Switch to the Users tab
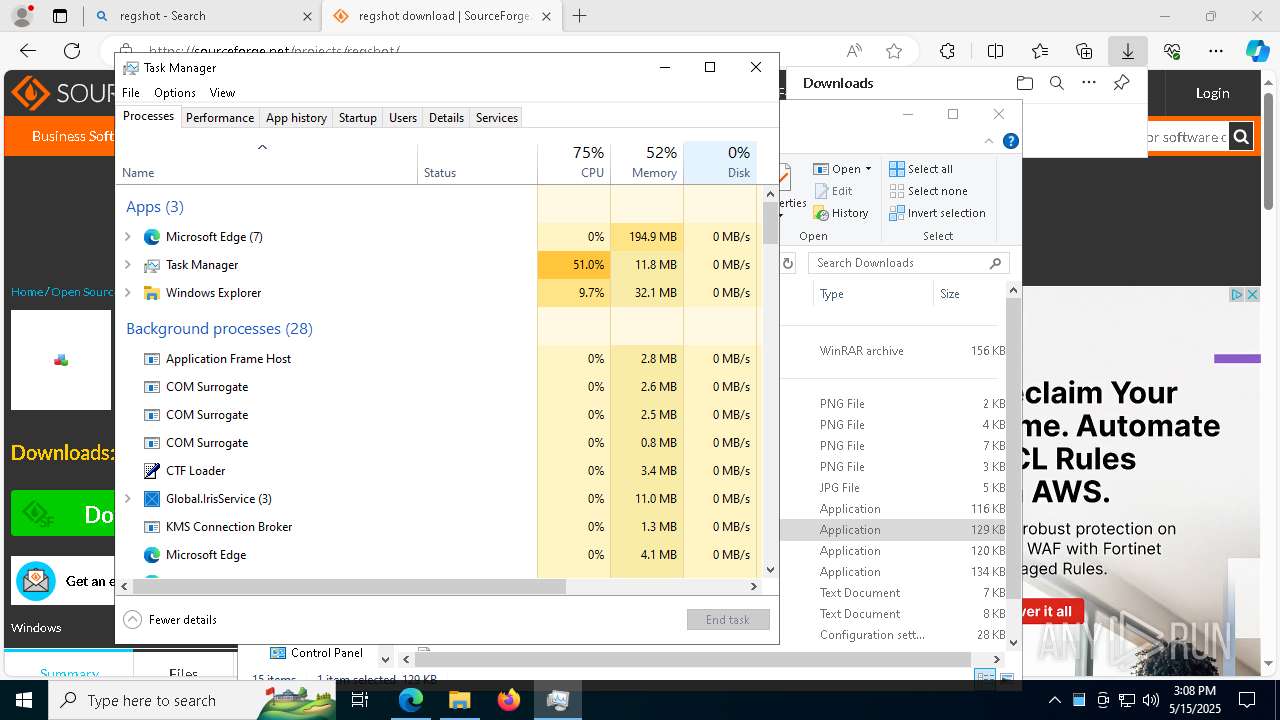The width and height of the screenshot is (1280, 720). pyautogui.click(x=403, y=117)
